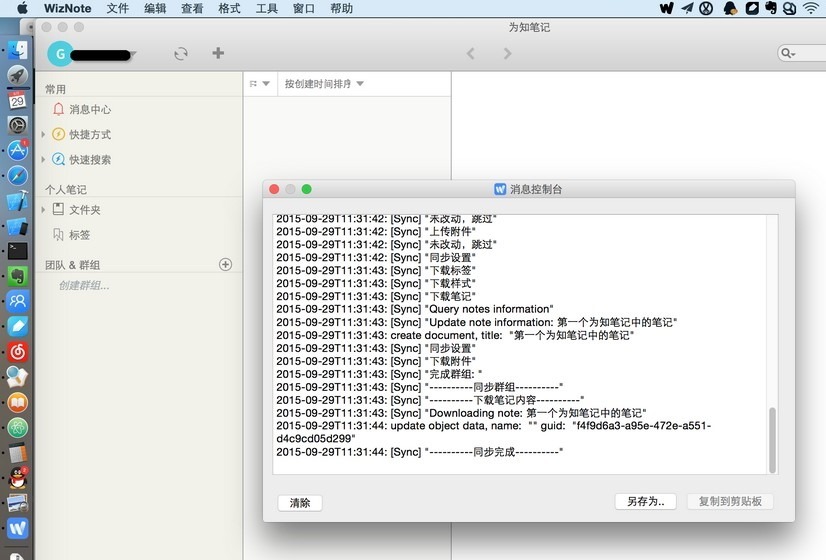The image size is (826, 560).
Task: Click the console log scrollbar thumb
Action: 772,440
